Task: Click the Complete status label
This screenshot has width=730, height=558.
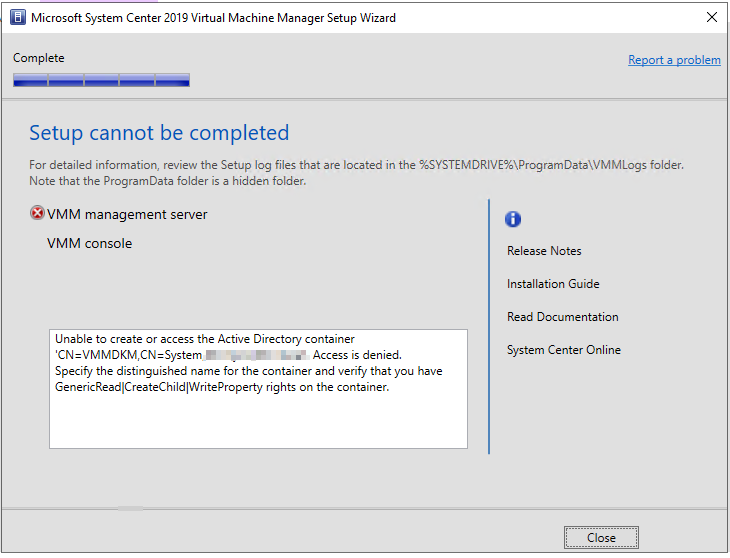Action: click(x=39, y=58)
